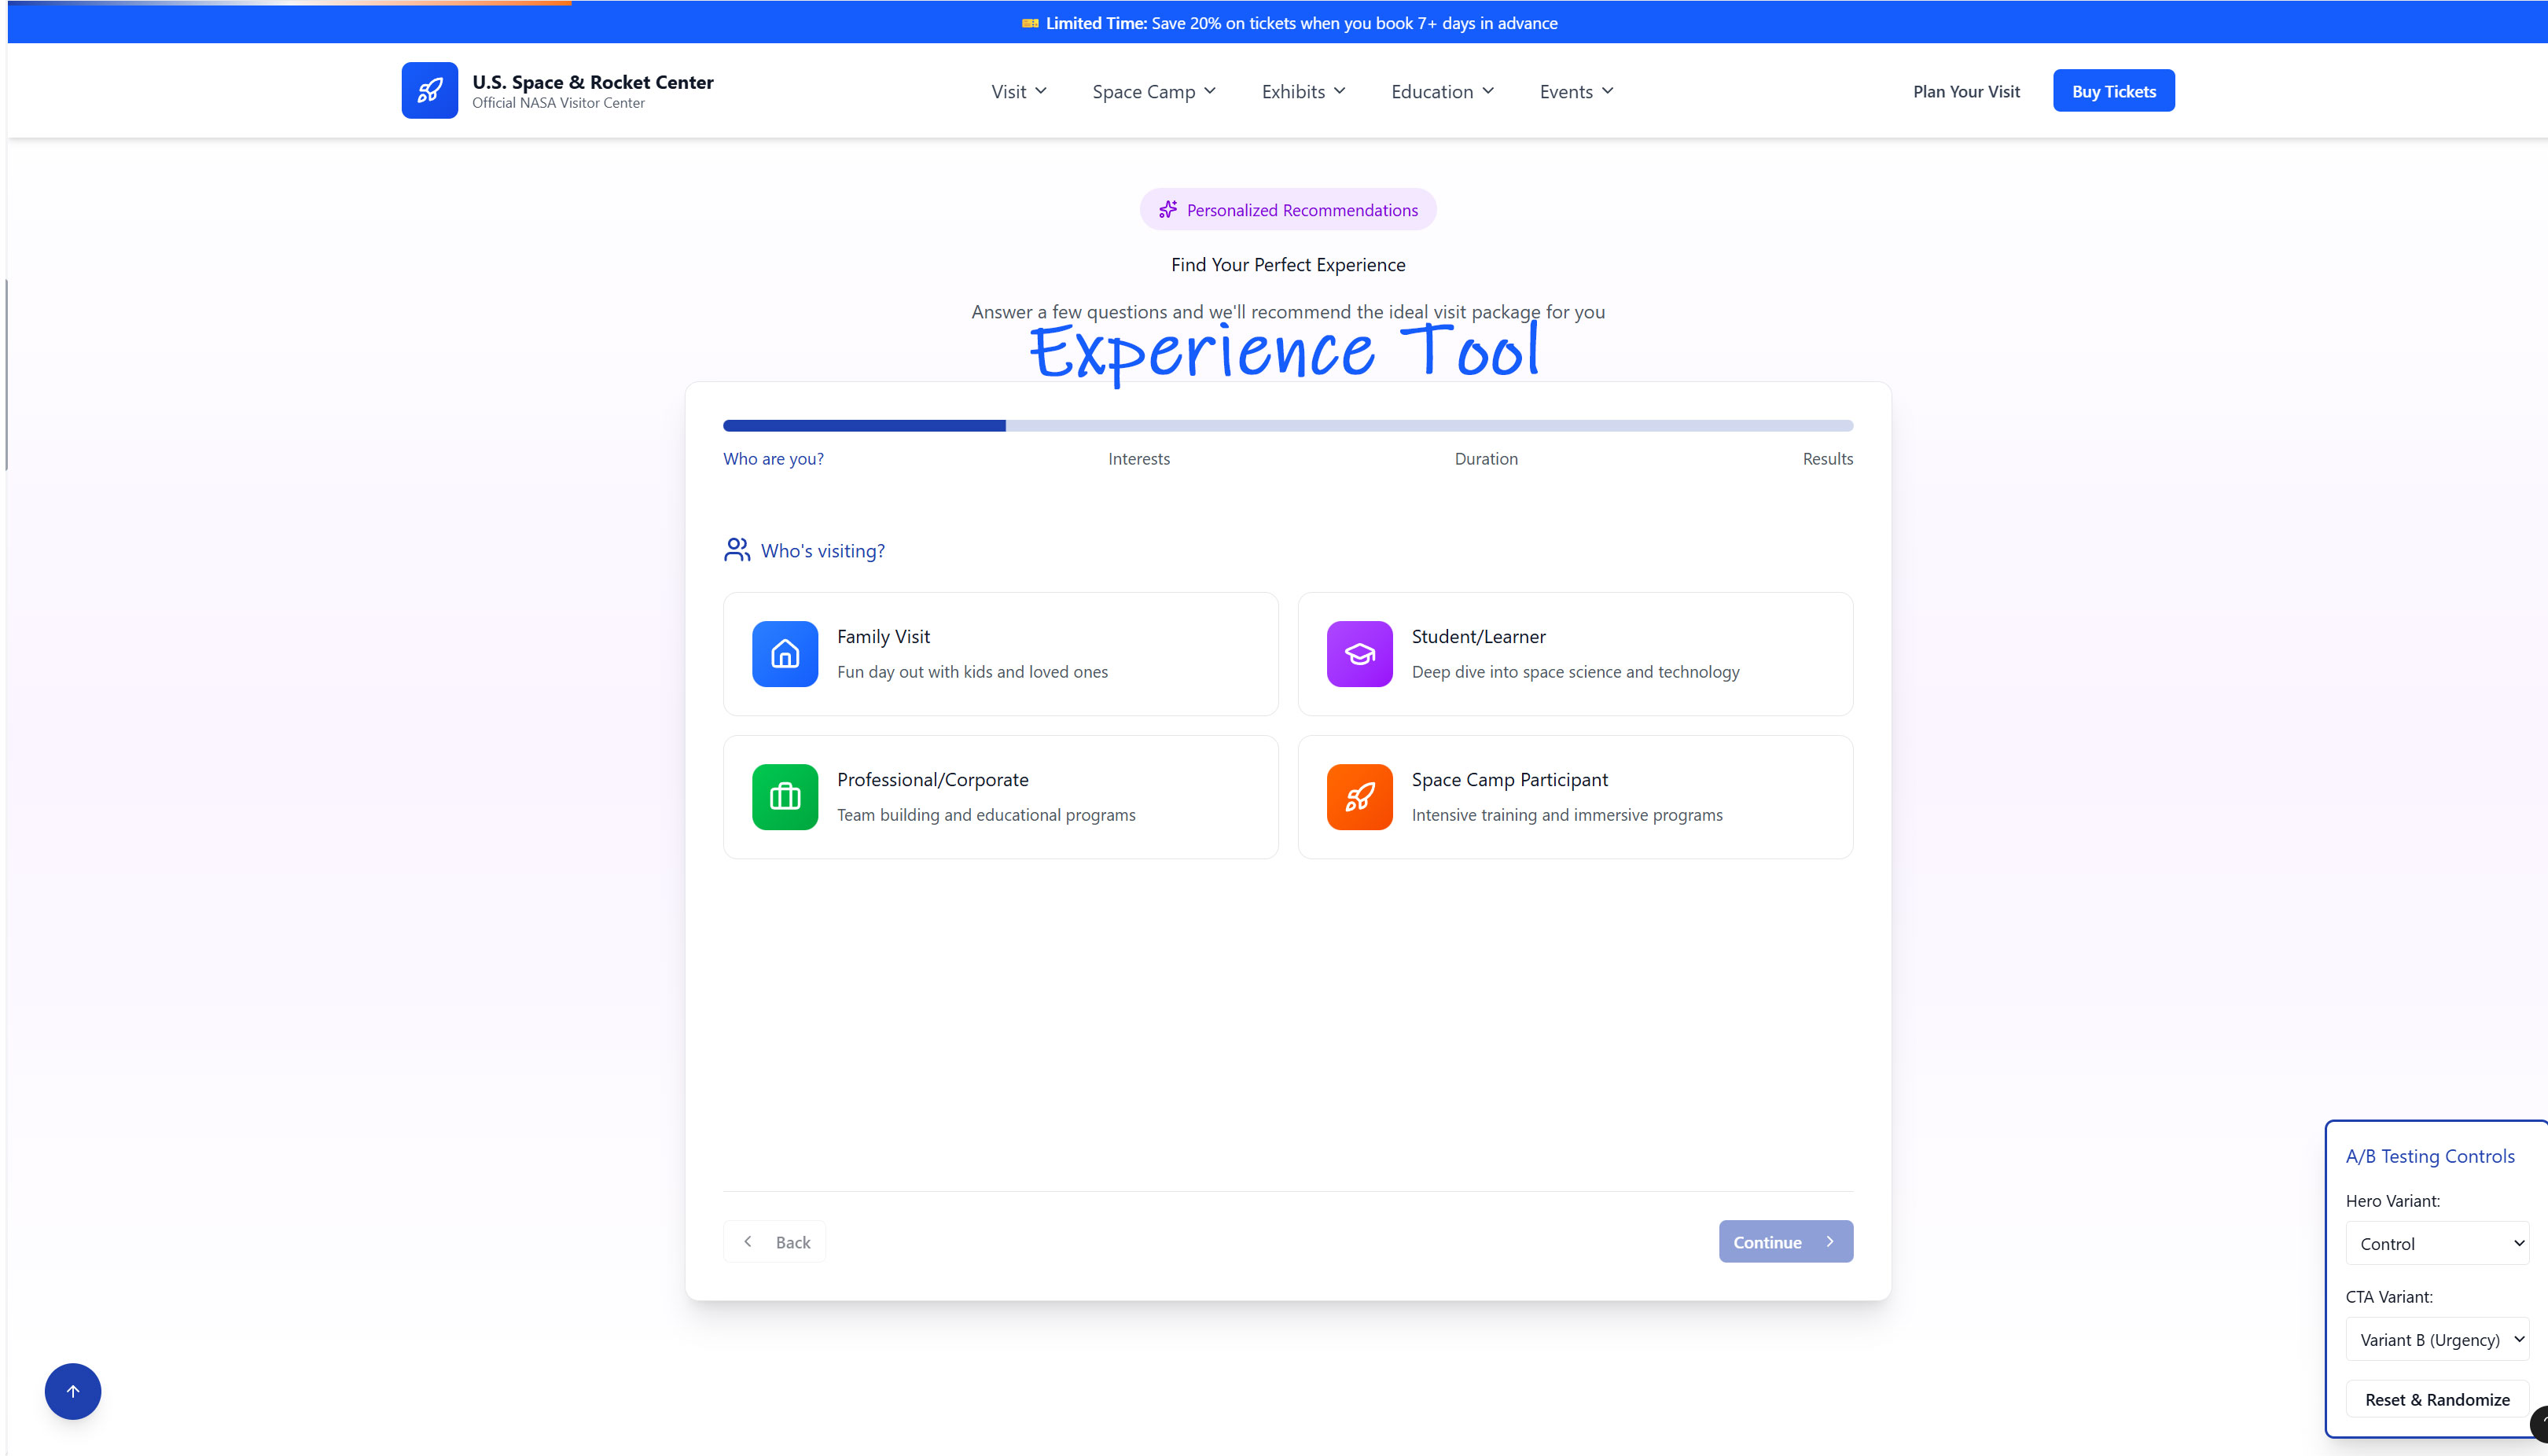Click the Plan Your Visit link
Viewport: 2548px width, 1456px height.
(x=1966, y=92)
